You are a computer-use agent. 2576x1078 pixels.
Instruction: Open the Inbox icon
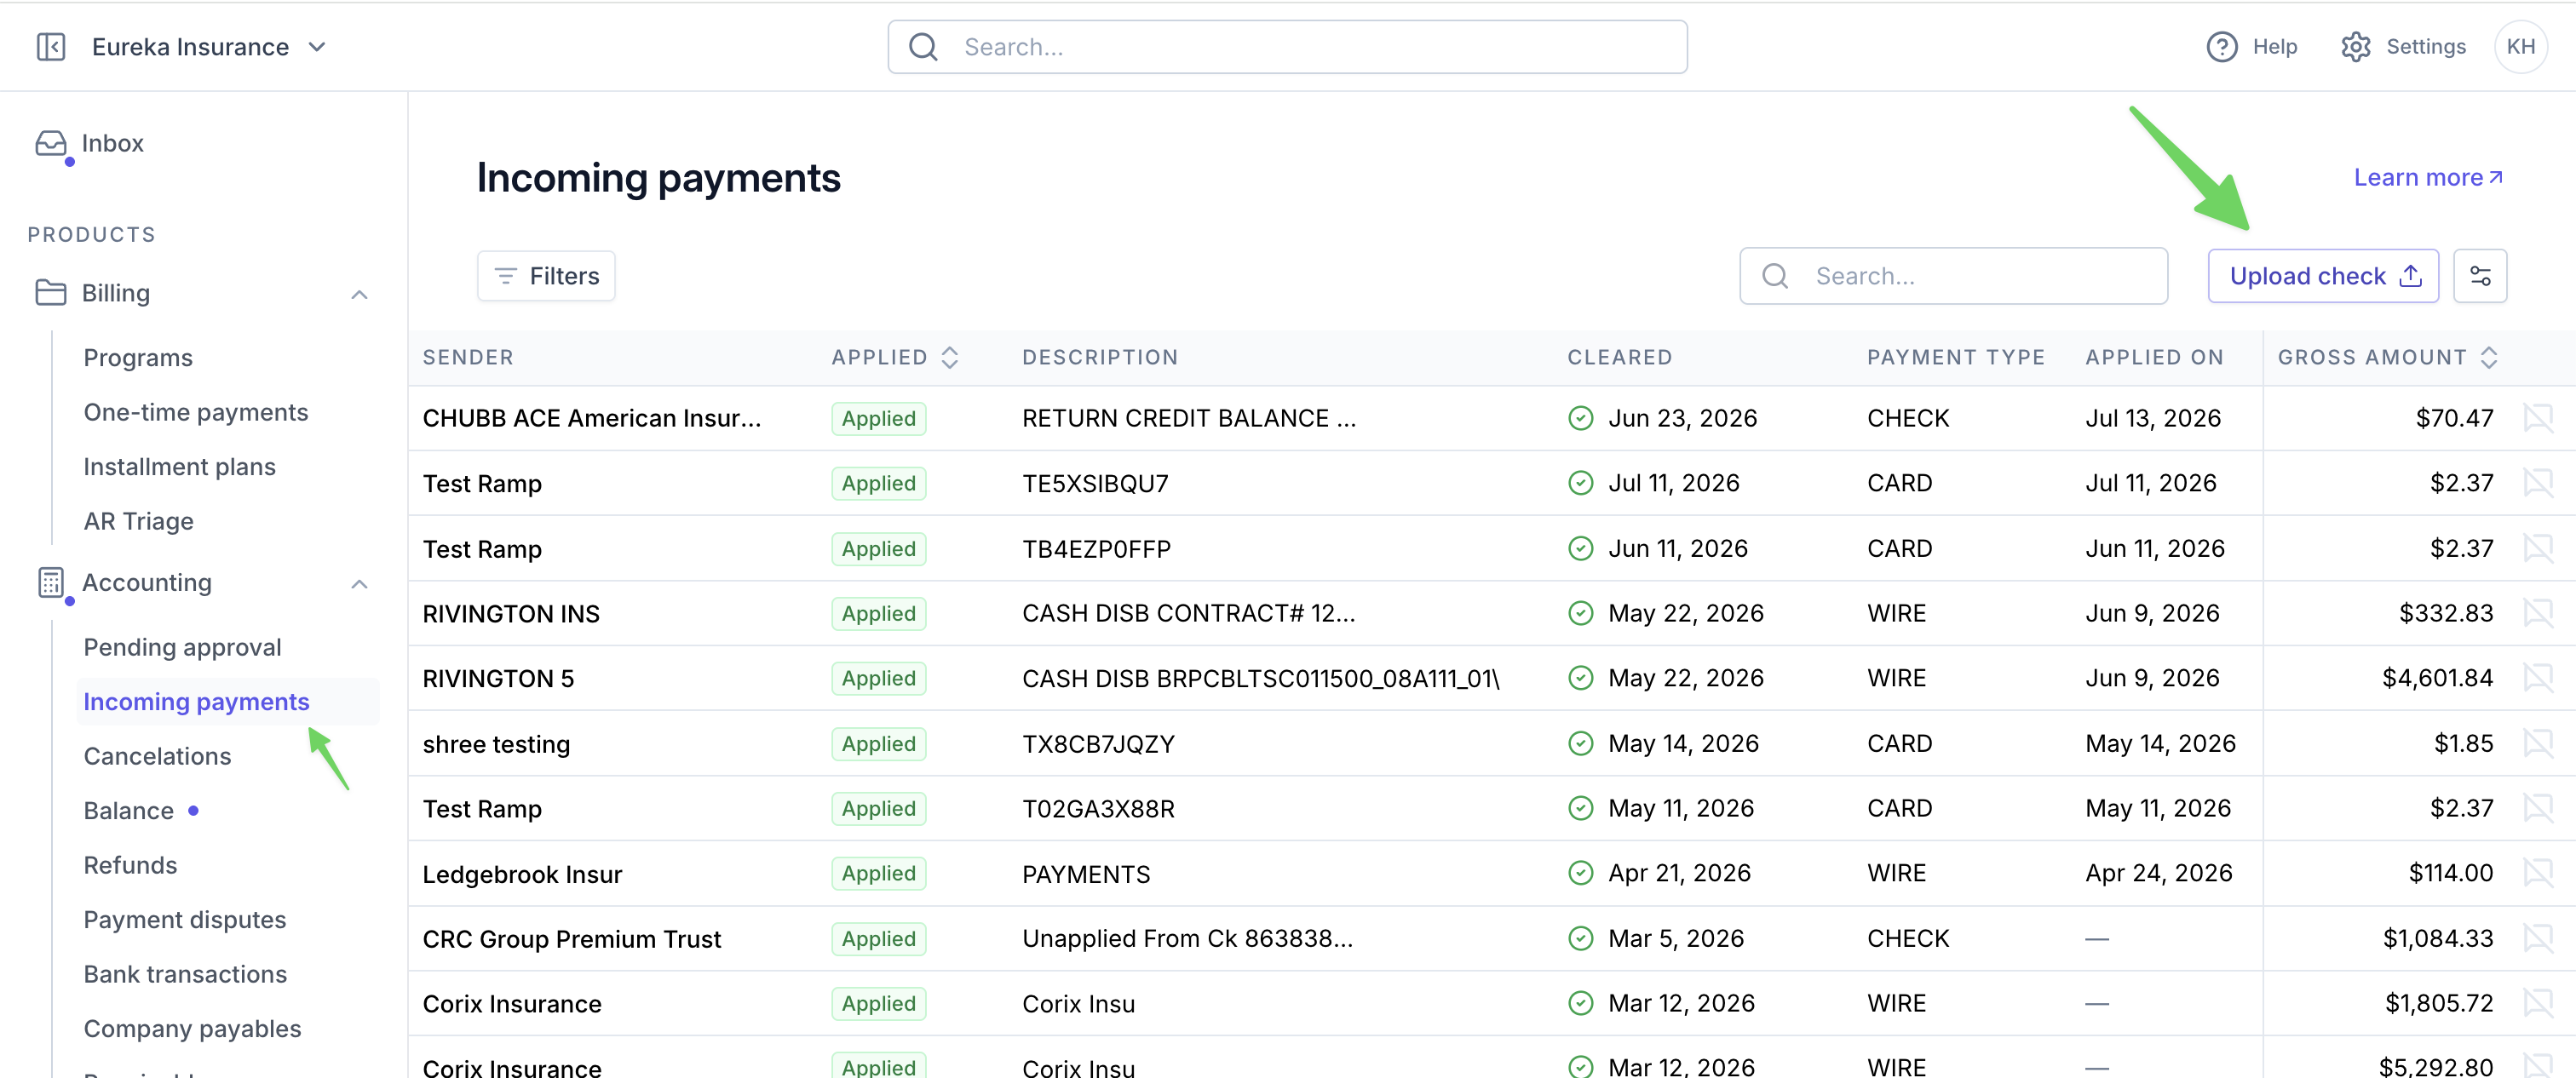51,143
